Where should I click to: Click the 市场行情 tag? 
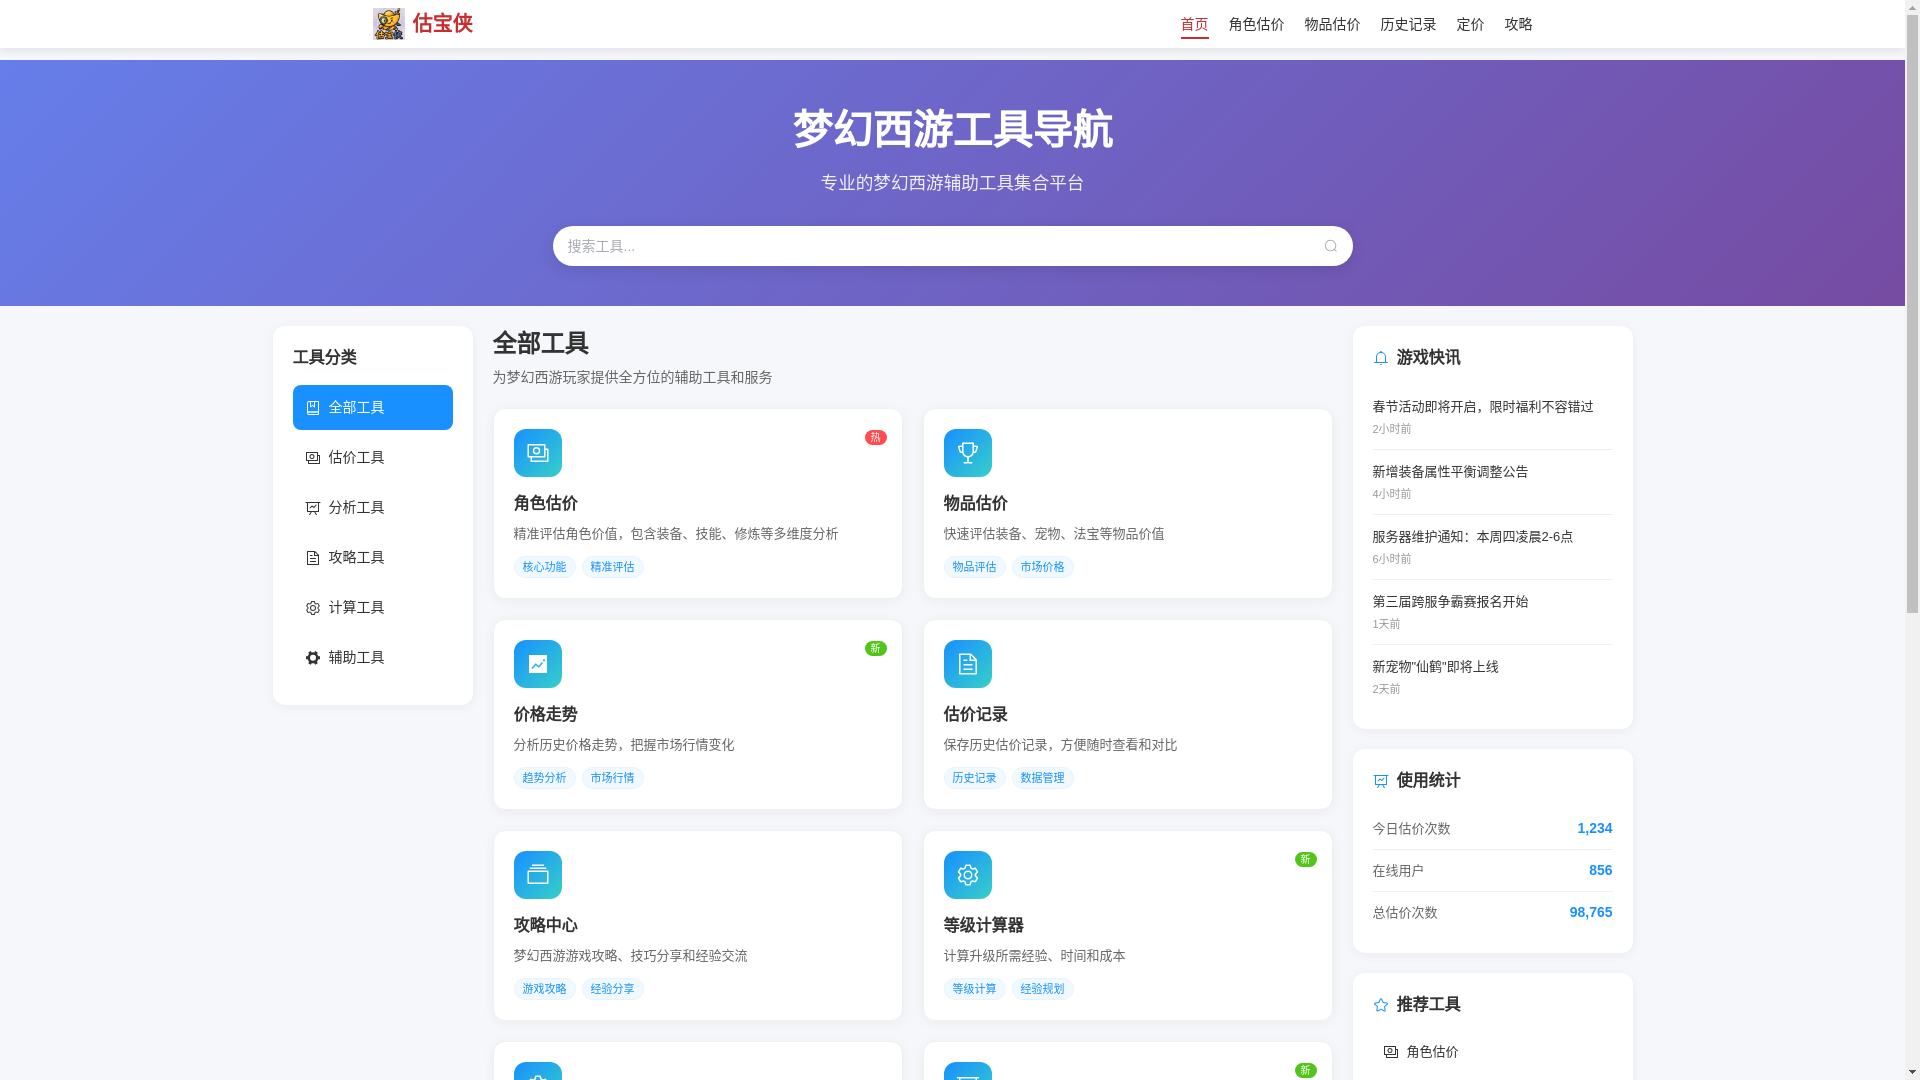point(612,778)
